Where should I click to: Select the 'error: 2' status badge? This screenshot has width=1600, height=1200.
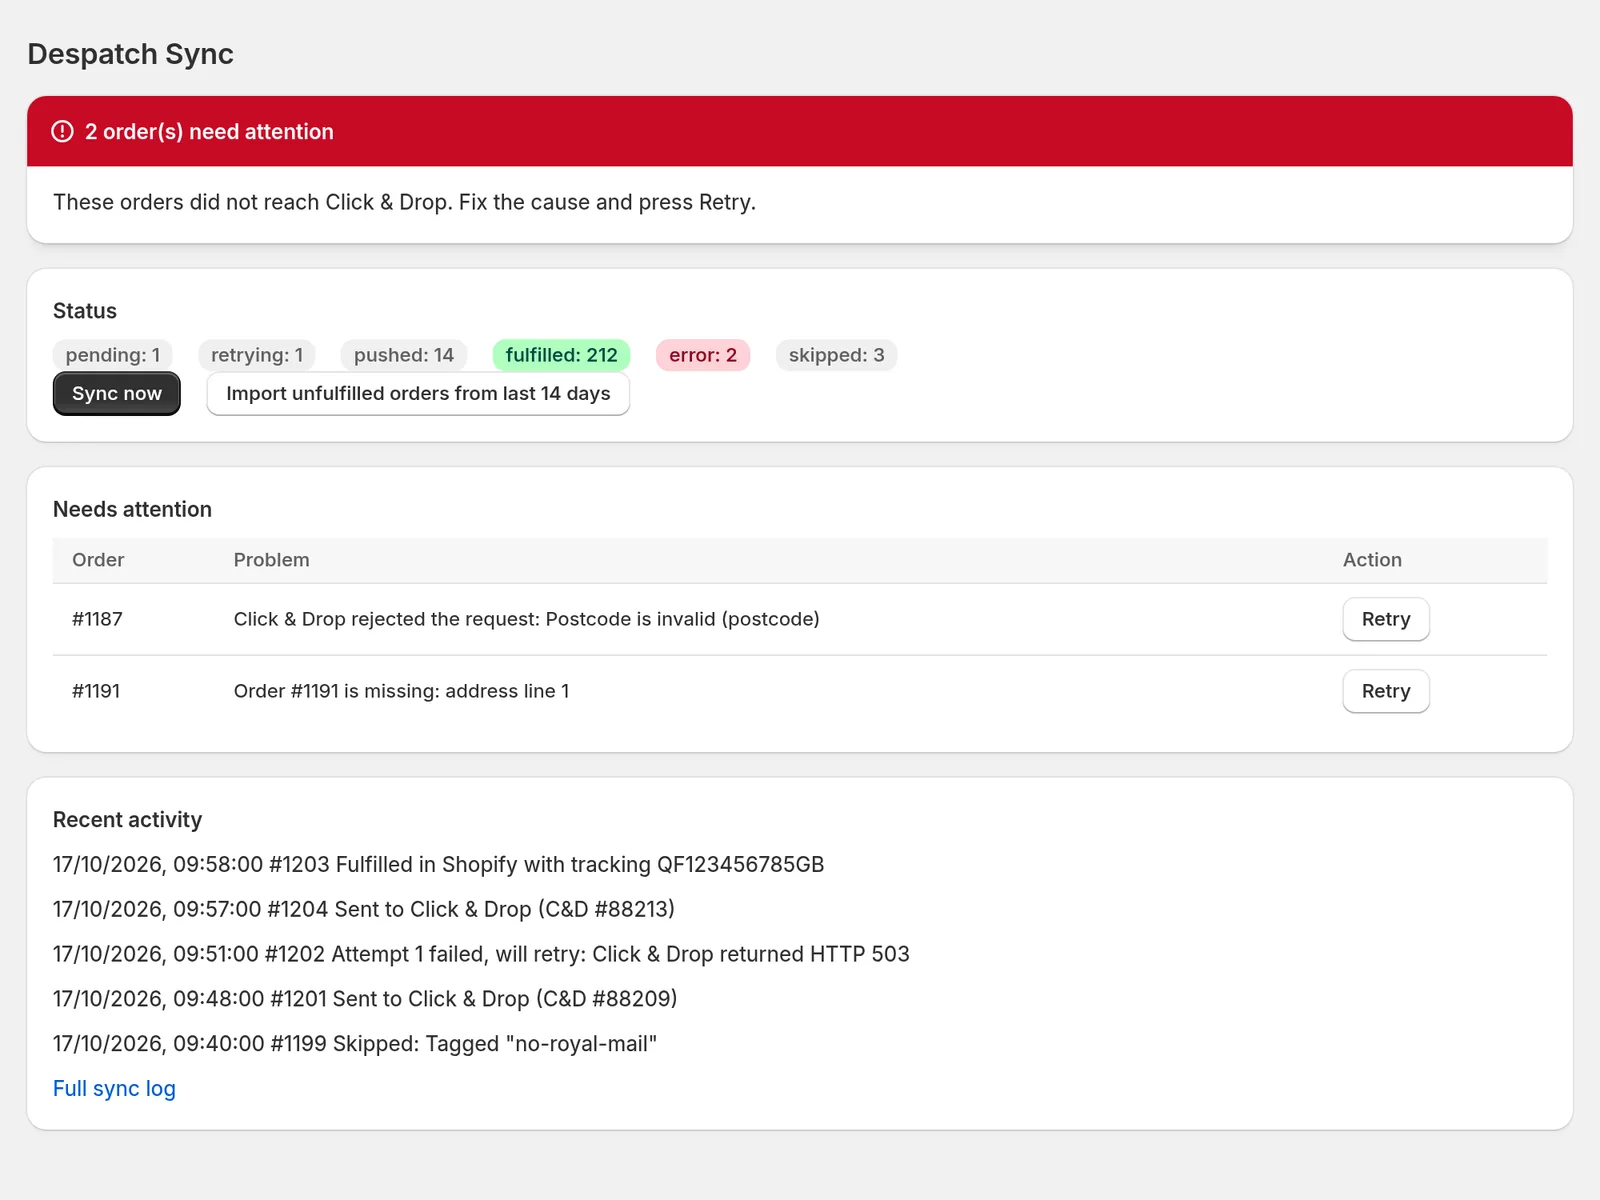point(703,355)
